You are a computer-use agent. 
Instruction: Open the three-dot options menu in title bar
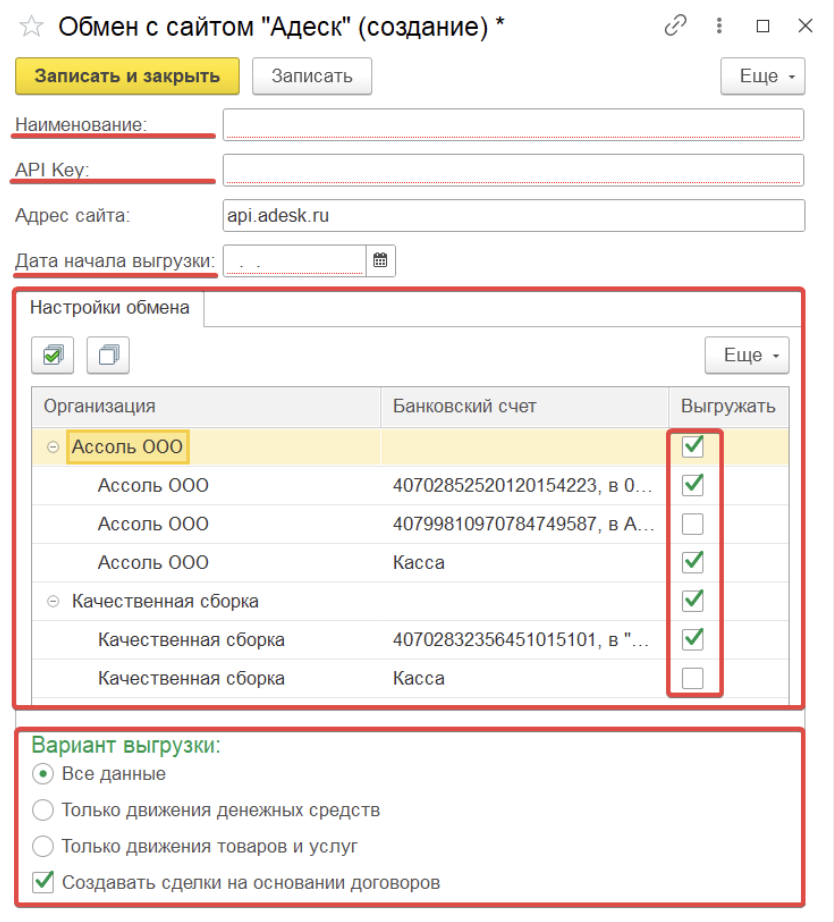click(719, 26)
